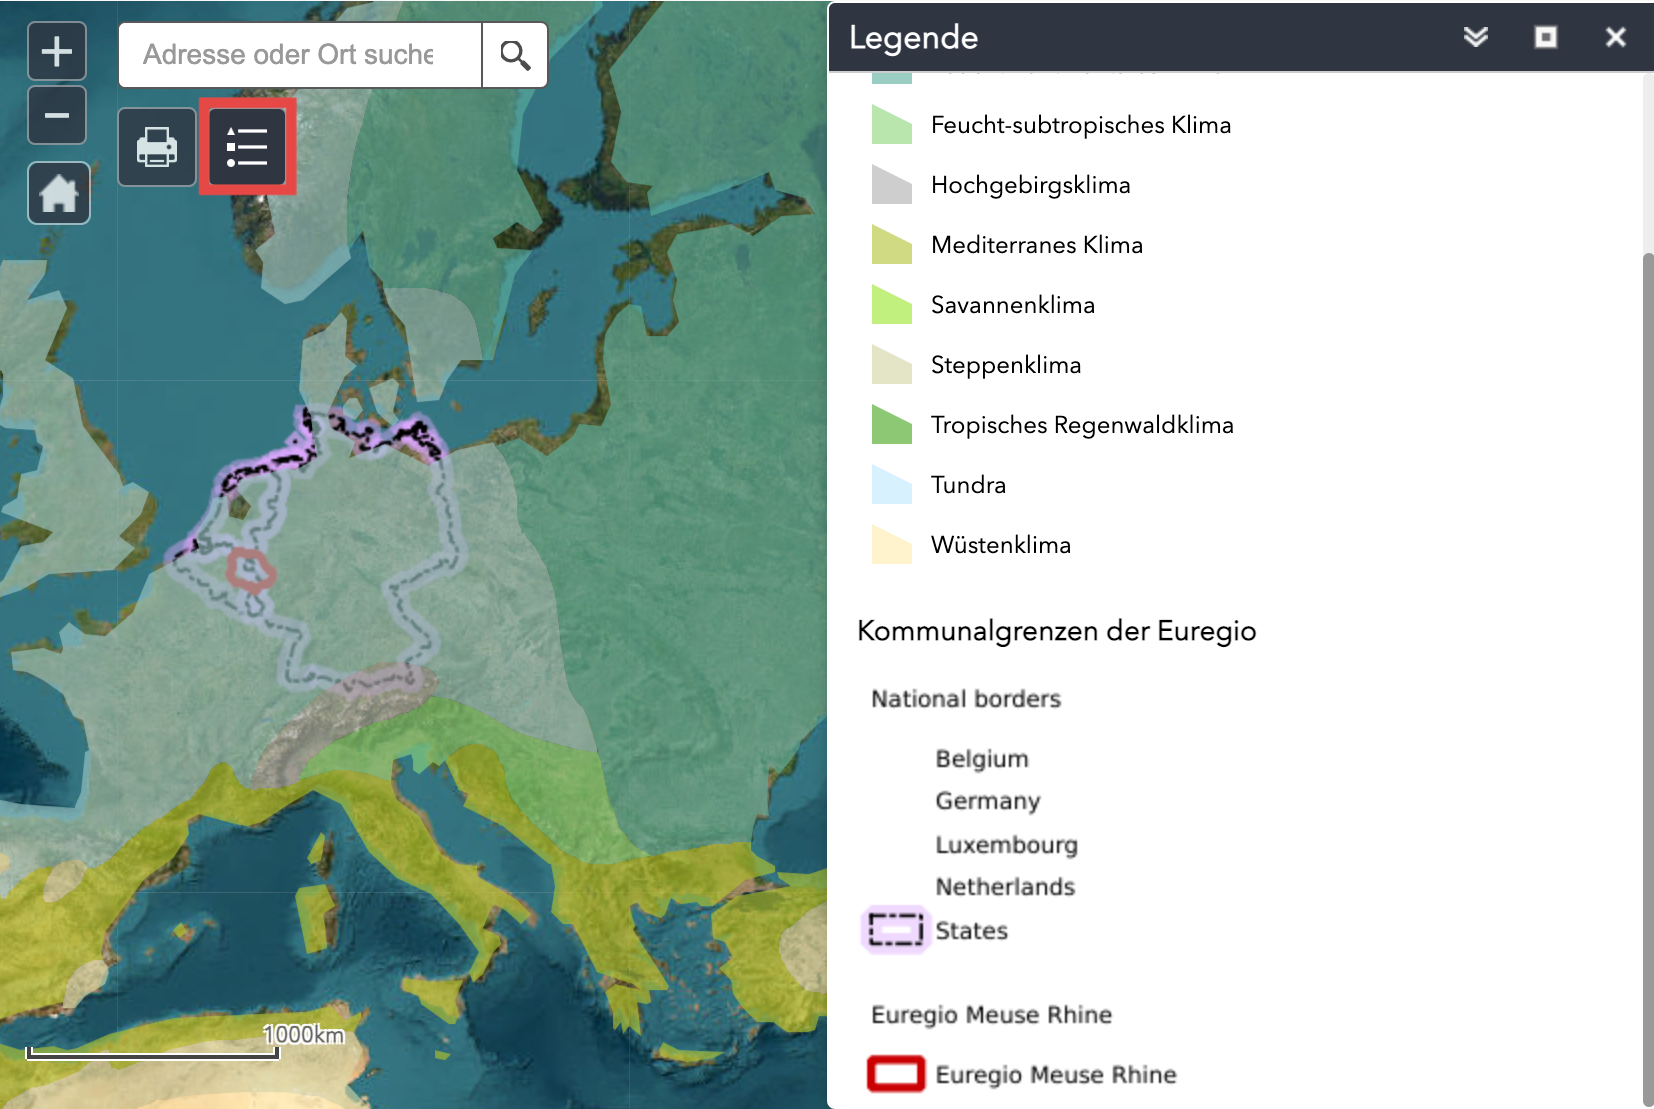Click the States dashed border symbol

[x=895, y=930]
